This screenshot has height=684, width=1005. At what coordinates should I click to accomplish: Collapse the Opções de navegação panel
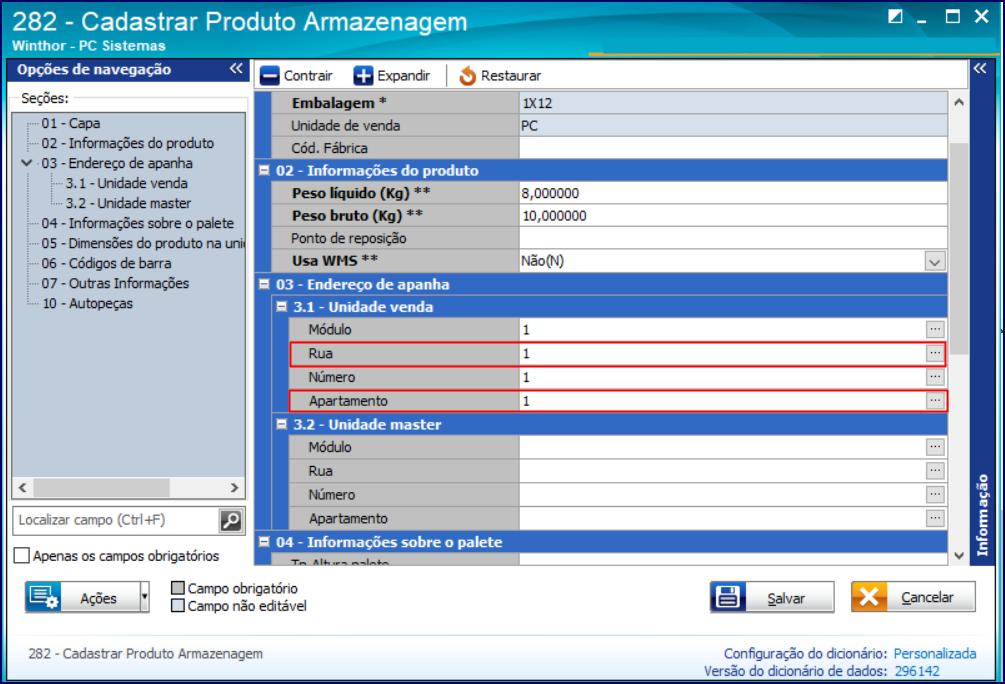[x=237, y=69]
